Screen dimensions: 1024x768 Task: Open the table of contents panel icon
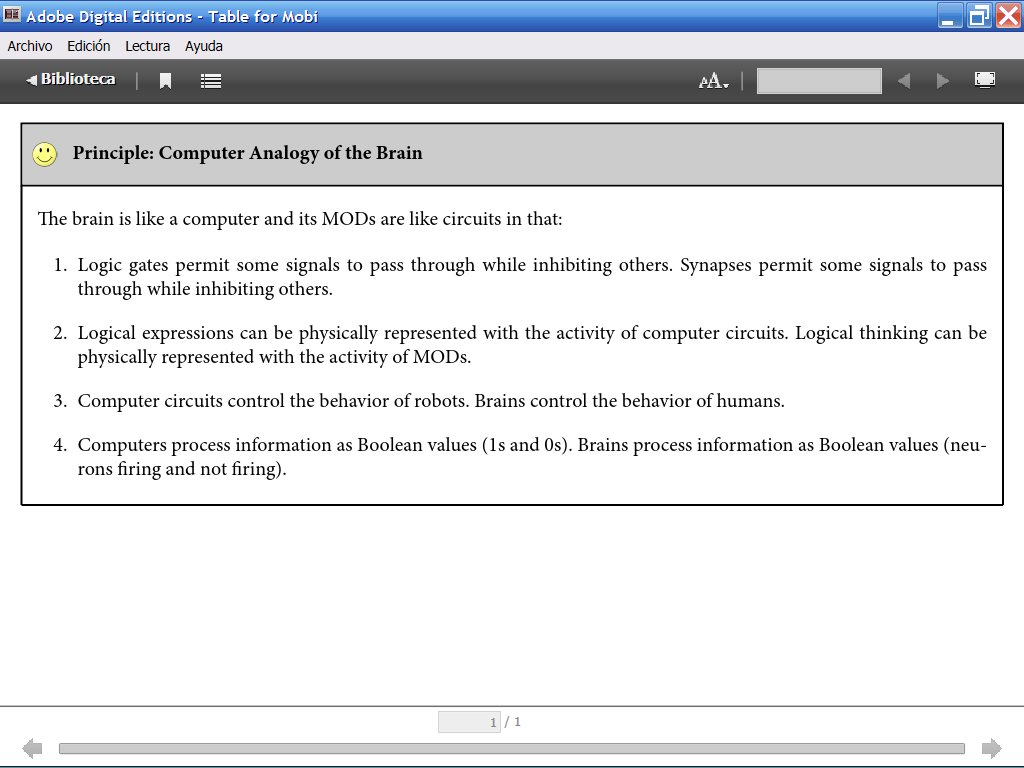(x=210, y=81)
